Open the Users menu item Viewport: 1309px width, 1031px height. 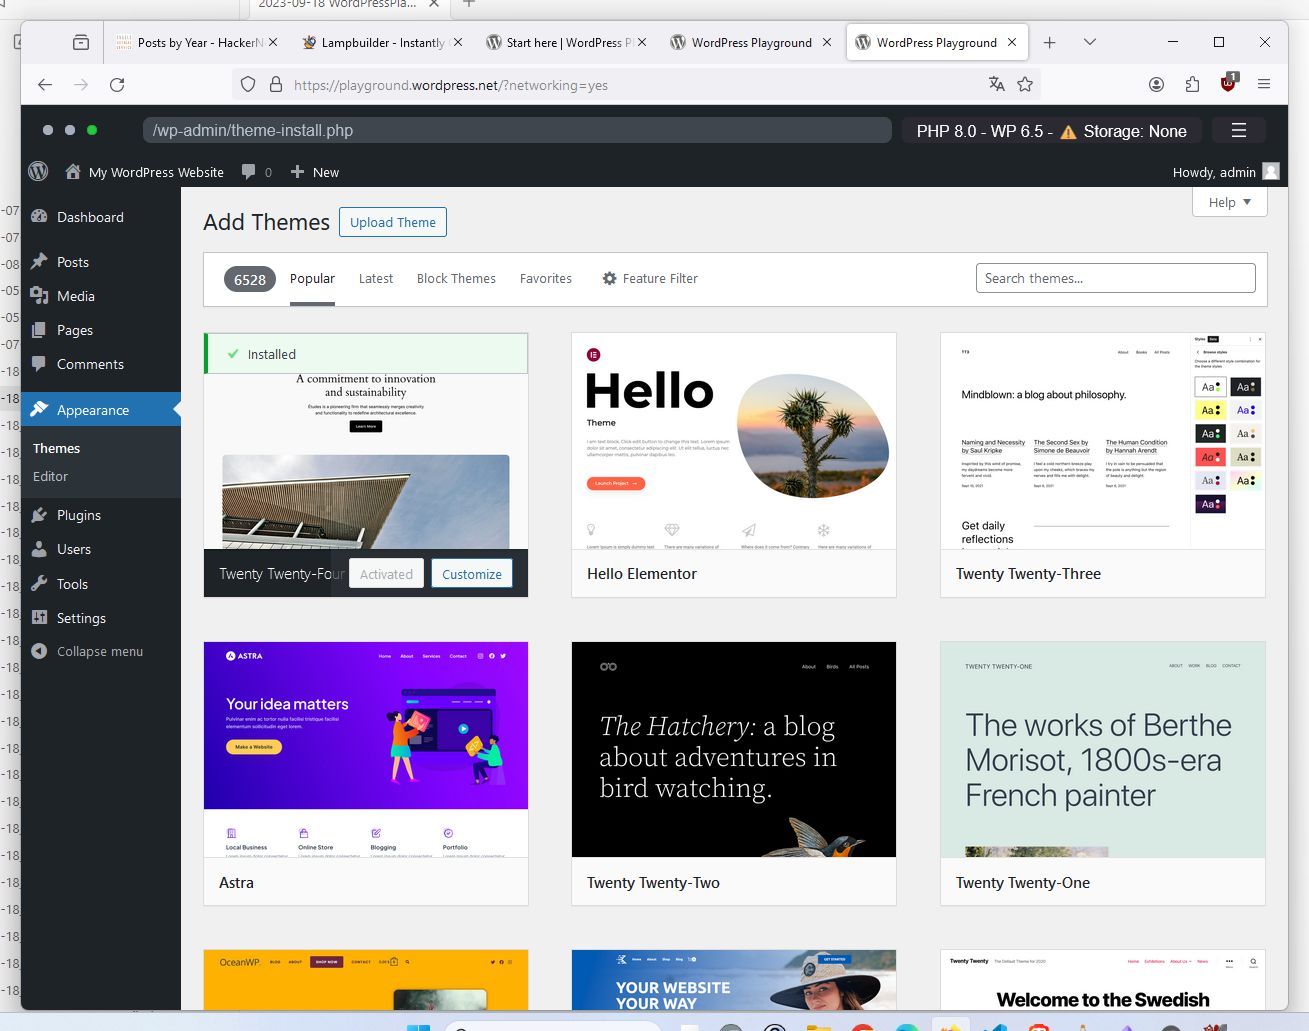(100, 549)
